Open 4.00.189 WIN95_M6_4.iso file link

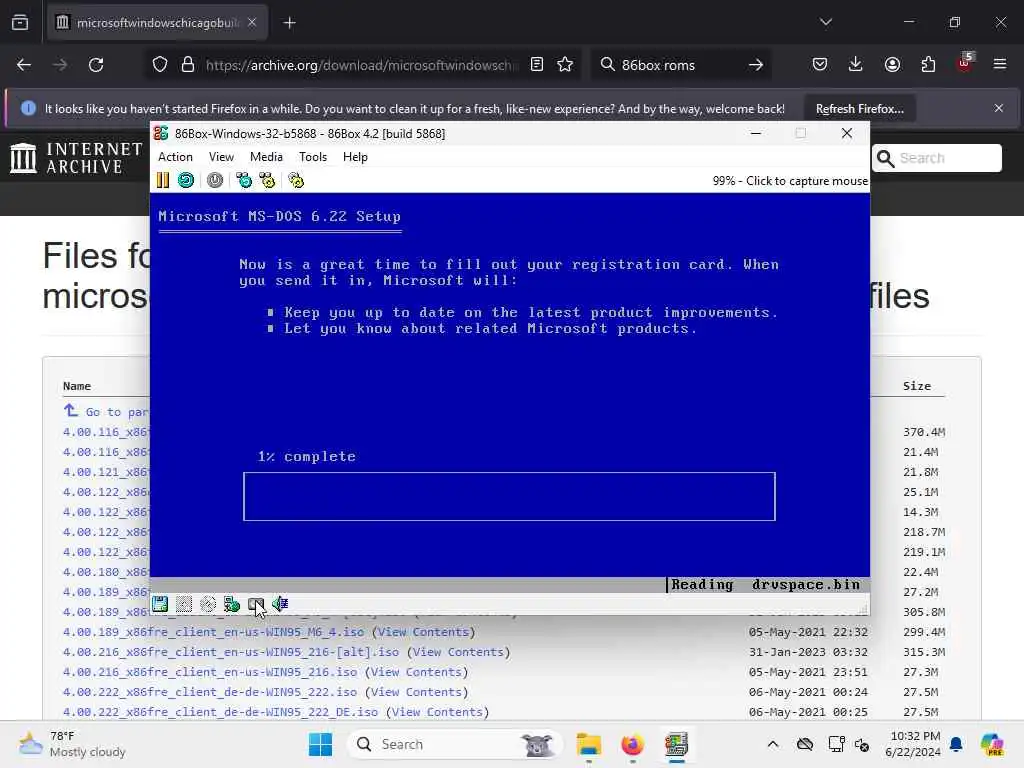point(213,632)
